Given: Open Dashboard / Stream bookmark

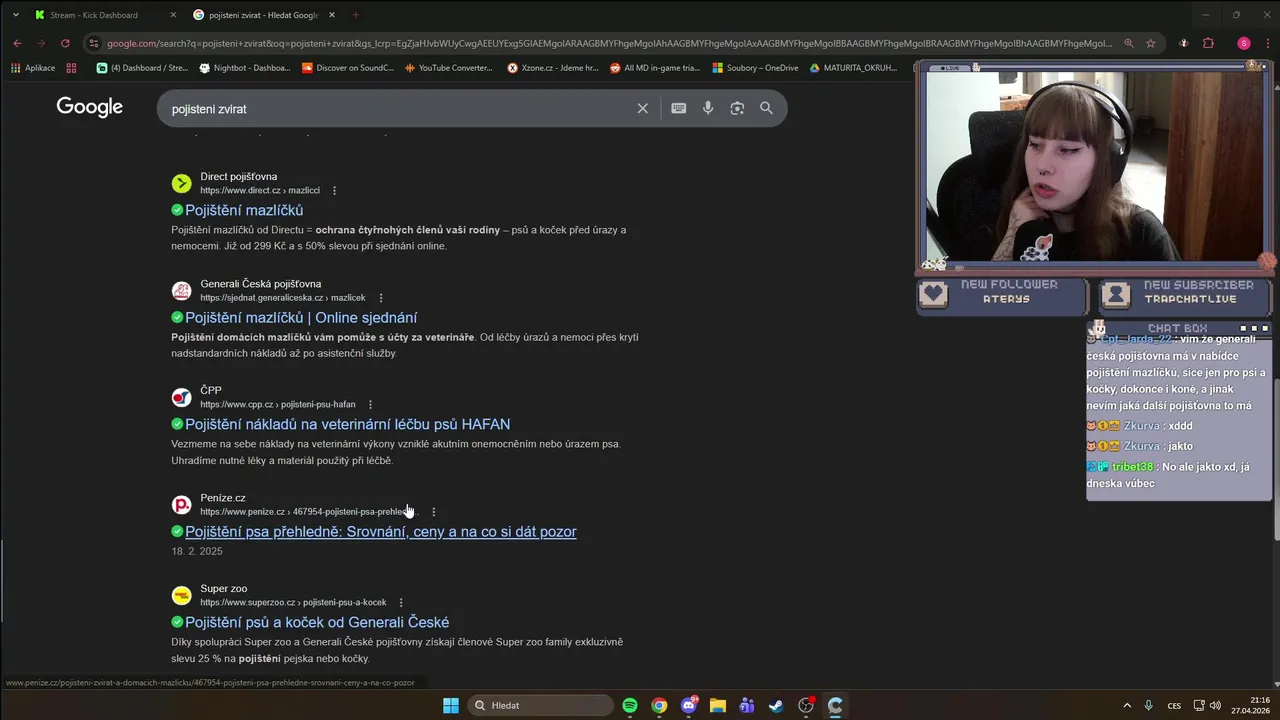Looking at the screenshot, I should [x=142, y=68].
